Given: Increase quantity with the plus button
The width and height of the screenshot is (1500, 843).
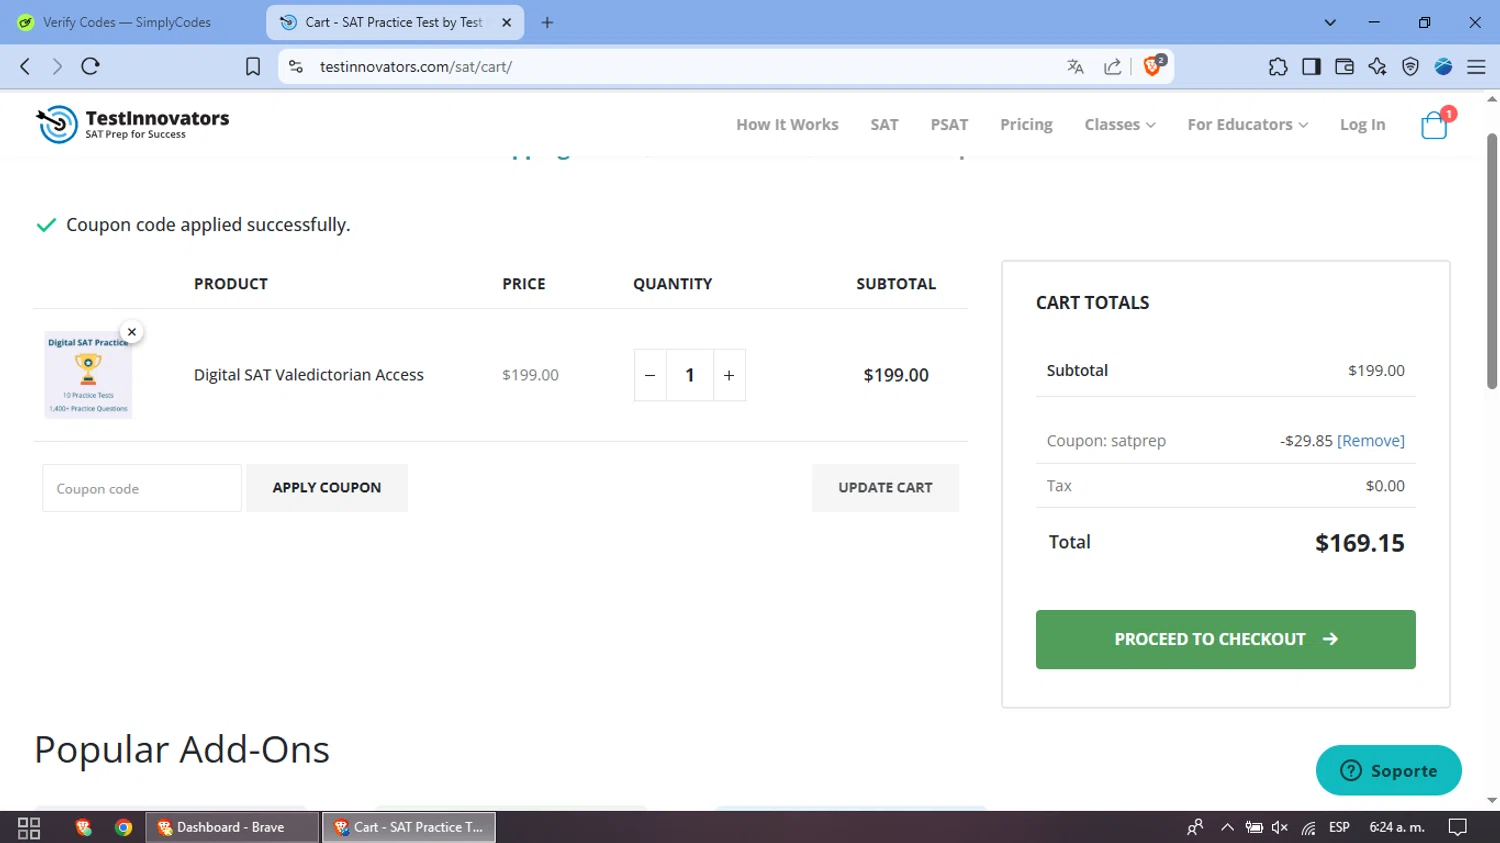Looking at the screenshot, I should [x=729, y=375].
